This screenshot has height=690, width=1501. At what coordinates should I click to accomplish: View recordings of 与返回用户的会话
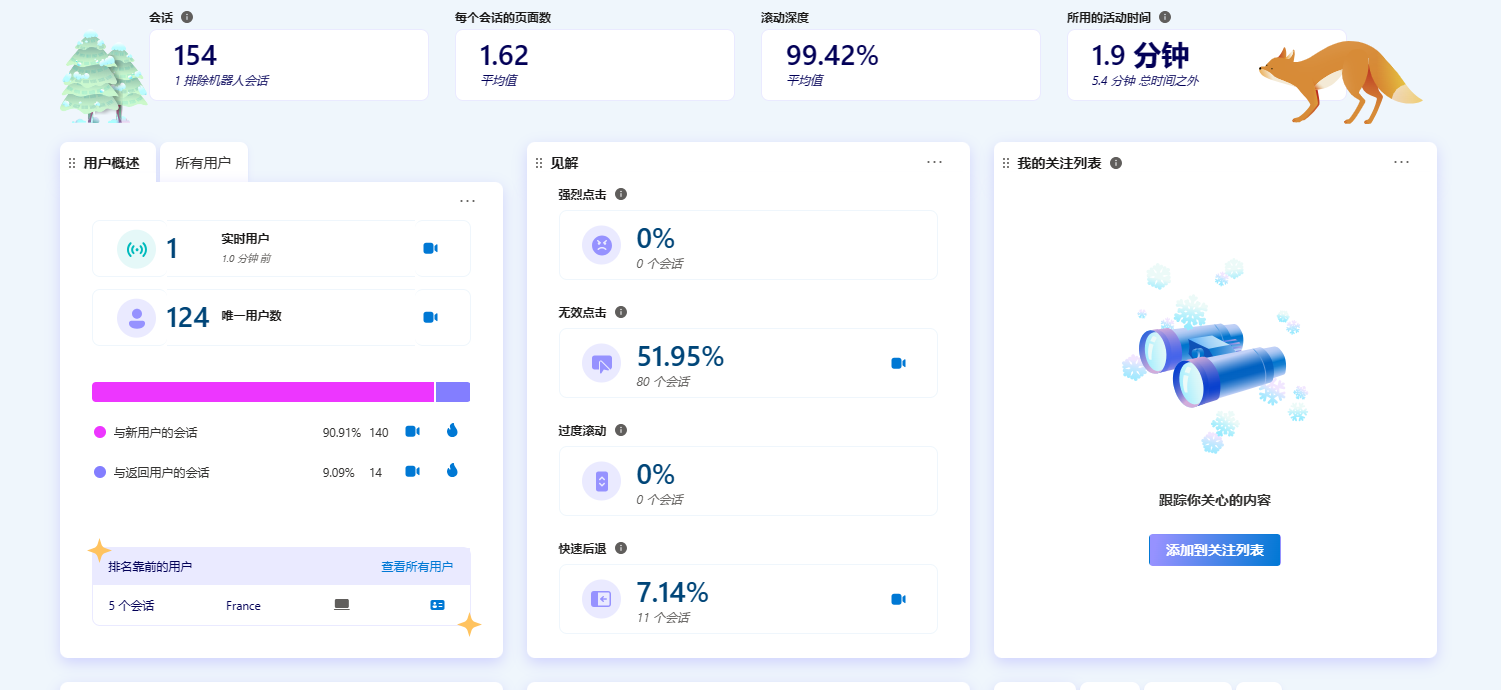click(412, 471)
